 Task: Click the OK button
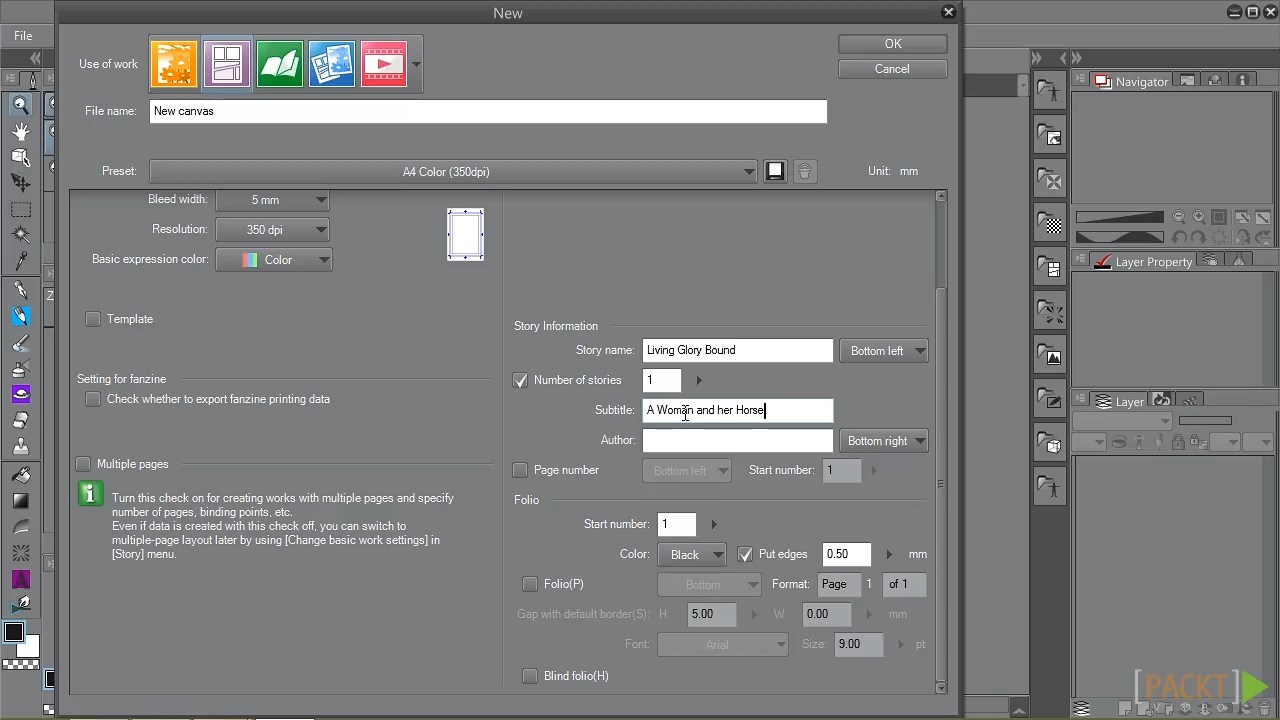[893, 44]
